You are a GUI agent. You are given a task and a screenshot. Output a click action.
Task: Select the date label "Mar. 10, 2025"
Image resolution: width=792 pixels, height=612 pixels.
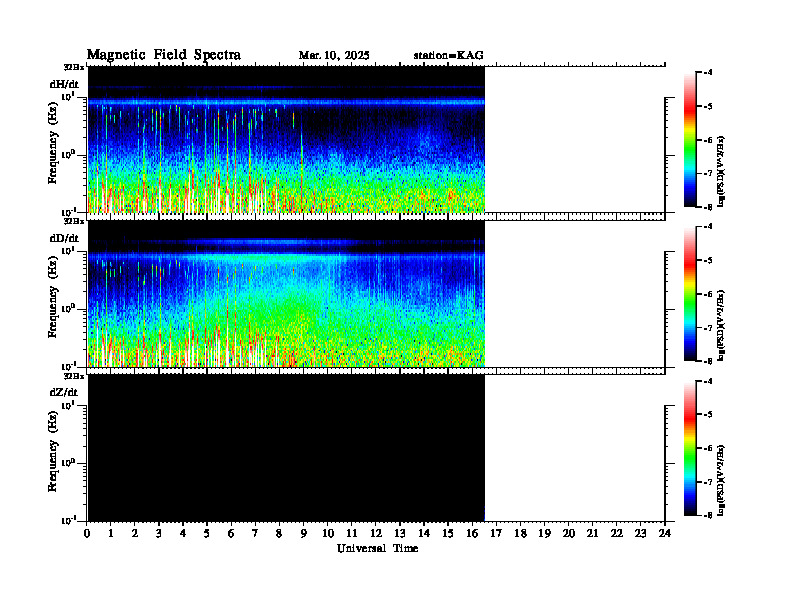coord(334,56)
